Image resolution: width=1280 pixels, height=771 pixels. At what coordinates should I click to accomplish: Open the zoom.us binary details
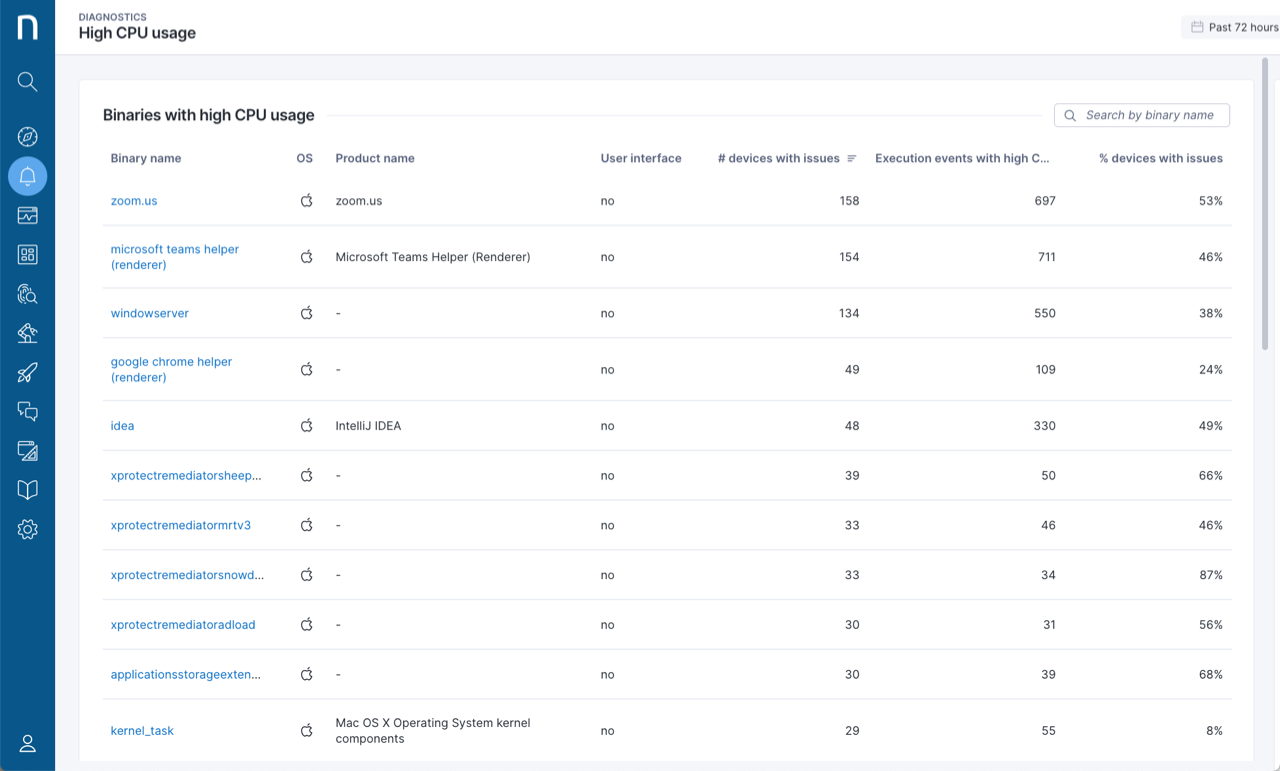(x=134, y=201)
